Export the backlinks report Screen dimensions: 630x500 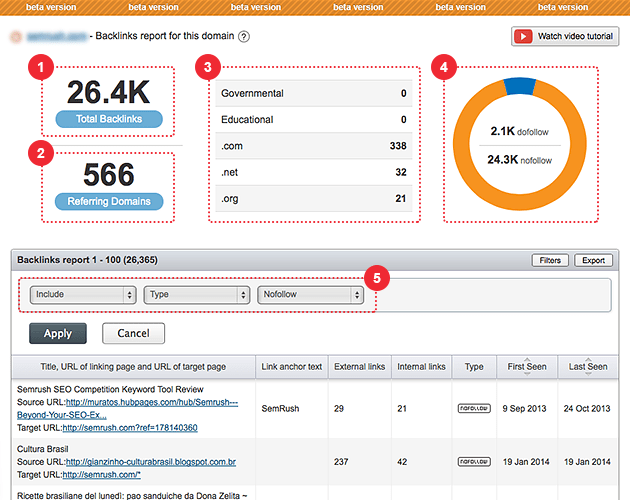pos(593,260)
